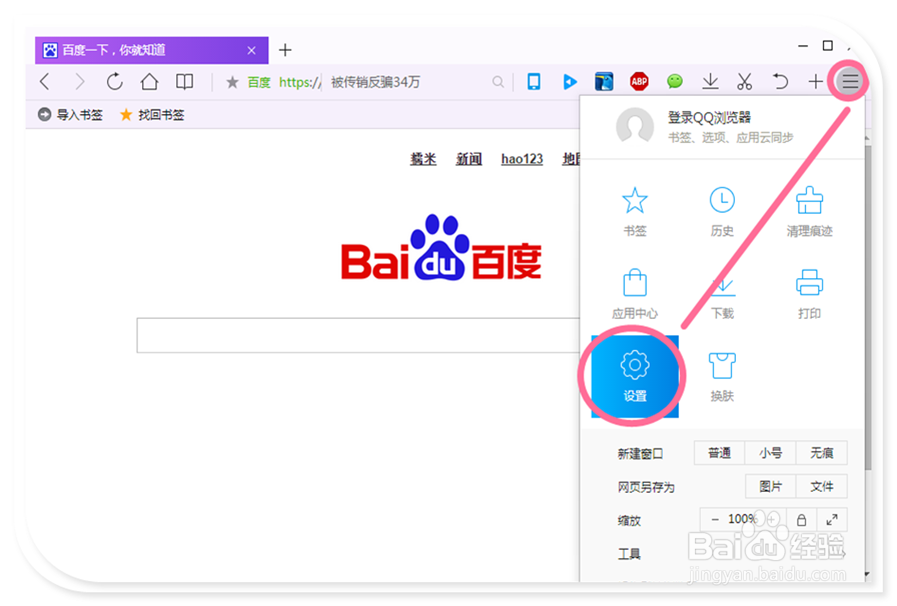This screenshot has height=606, width=897.
Task: Open the hao123 navigation link
Action: pos(521,159)
